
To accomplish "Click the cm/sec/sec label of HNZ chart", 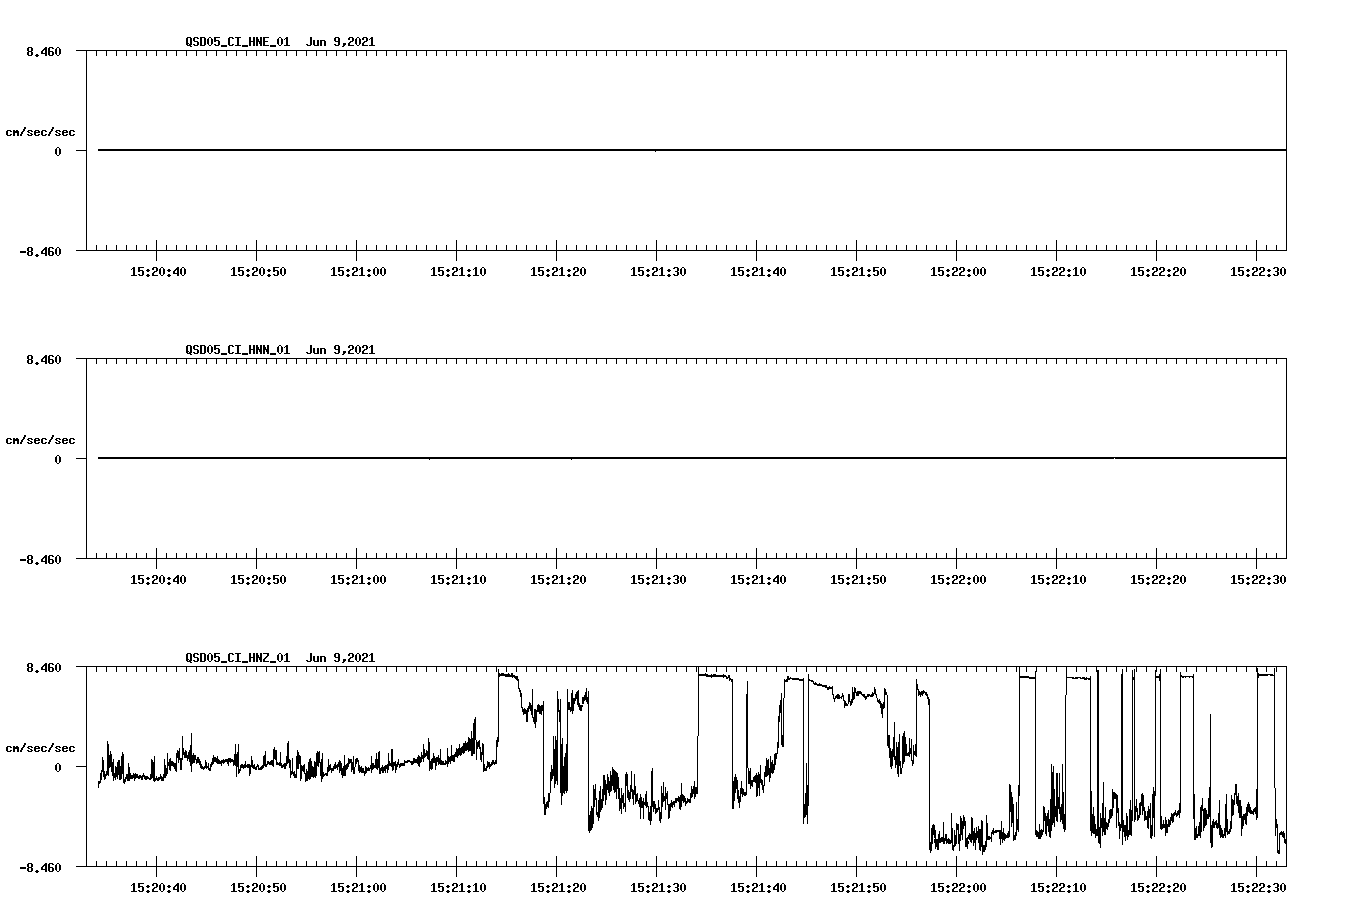I will point(40,748).
